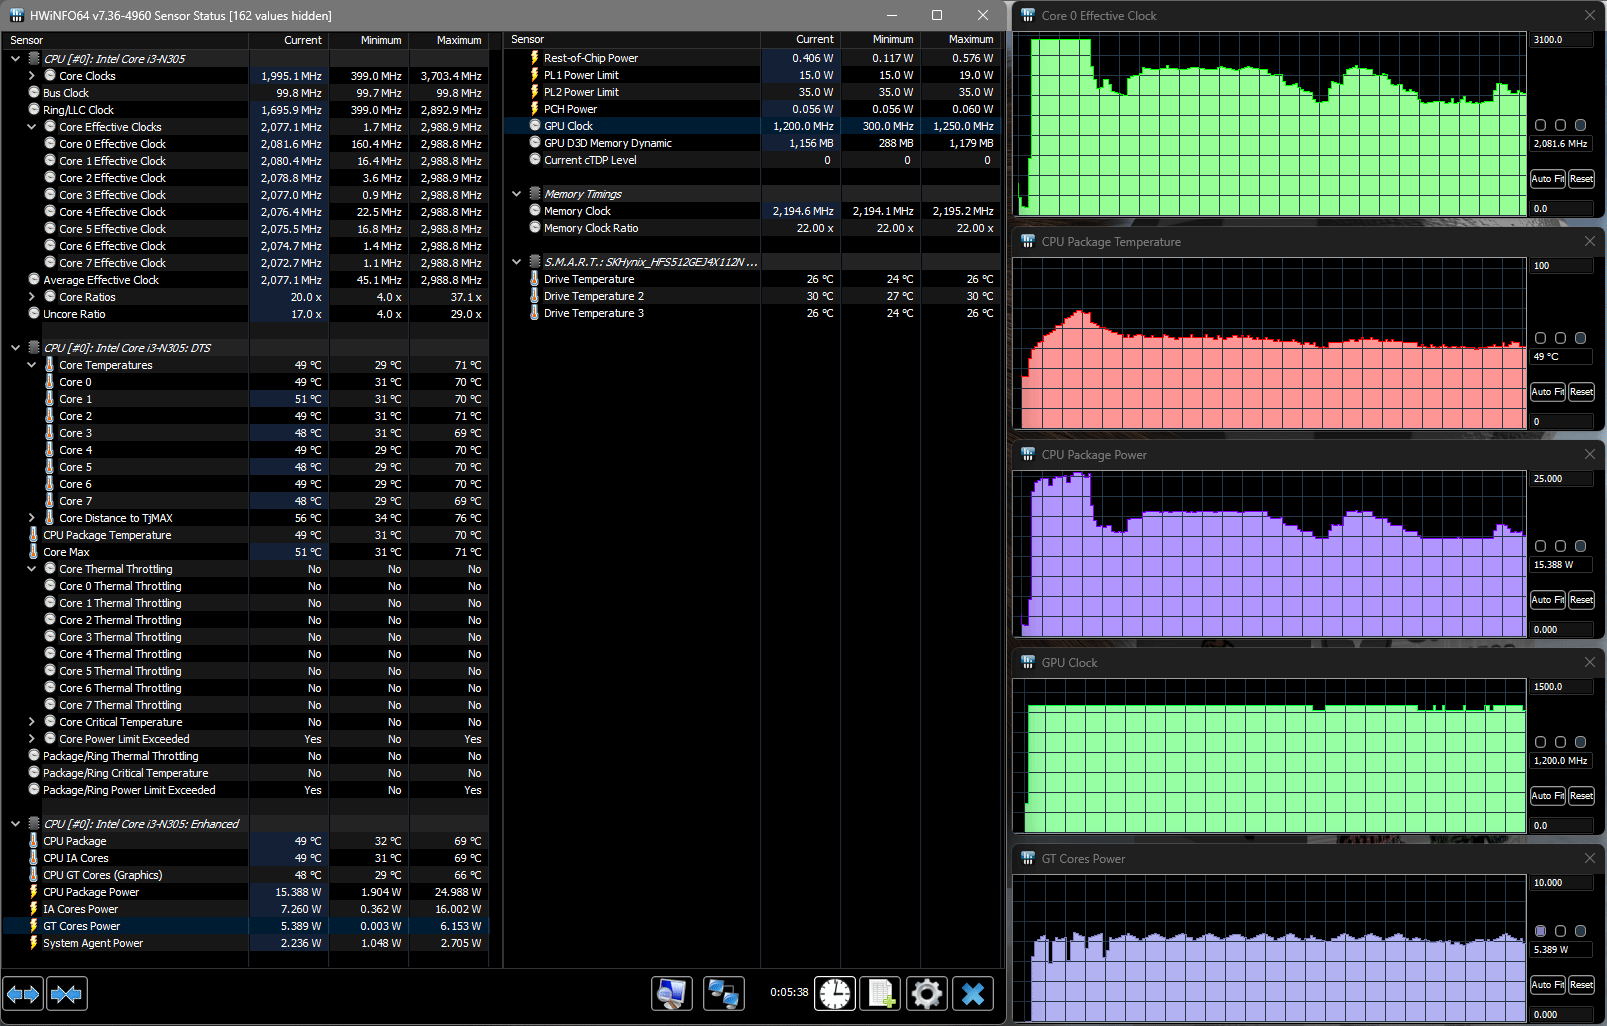Open sensor settings gear icon
The height and width of the screenshot is (1026, 1607).
point(926,993)
